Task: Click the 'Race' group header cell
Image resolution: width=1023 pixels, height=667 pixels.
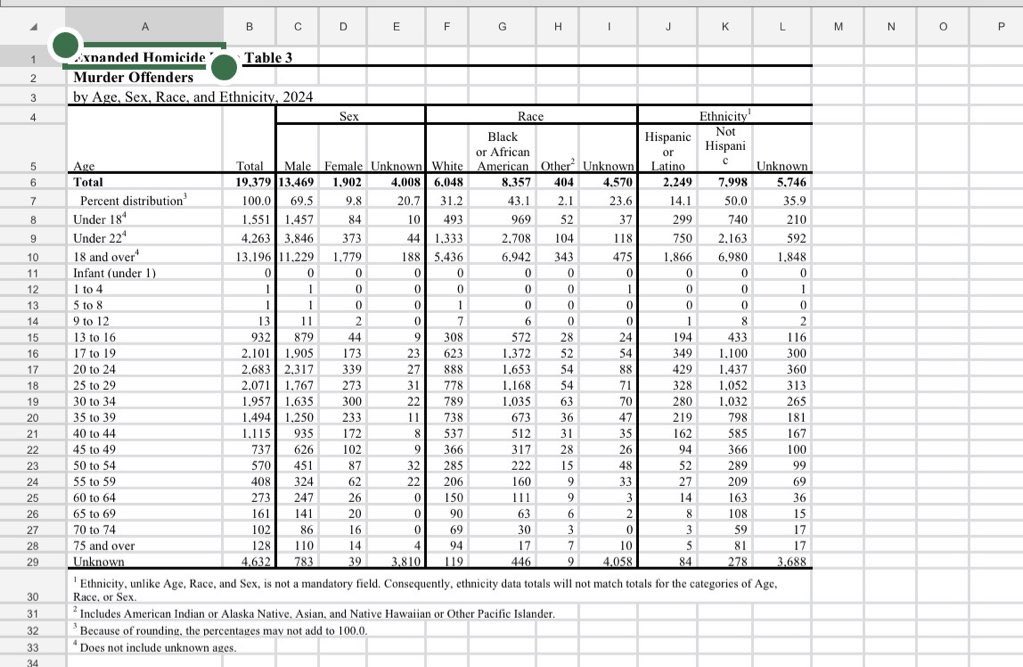Action: (530, 116)
